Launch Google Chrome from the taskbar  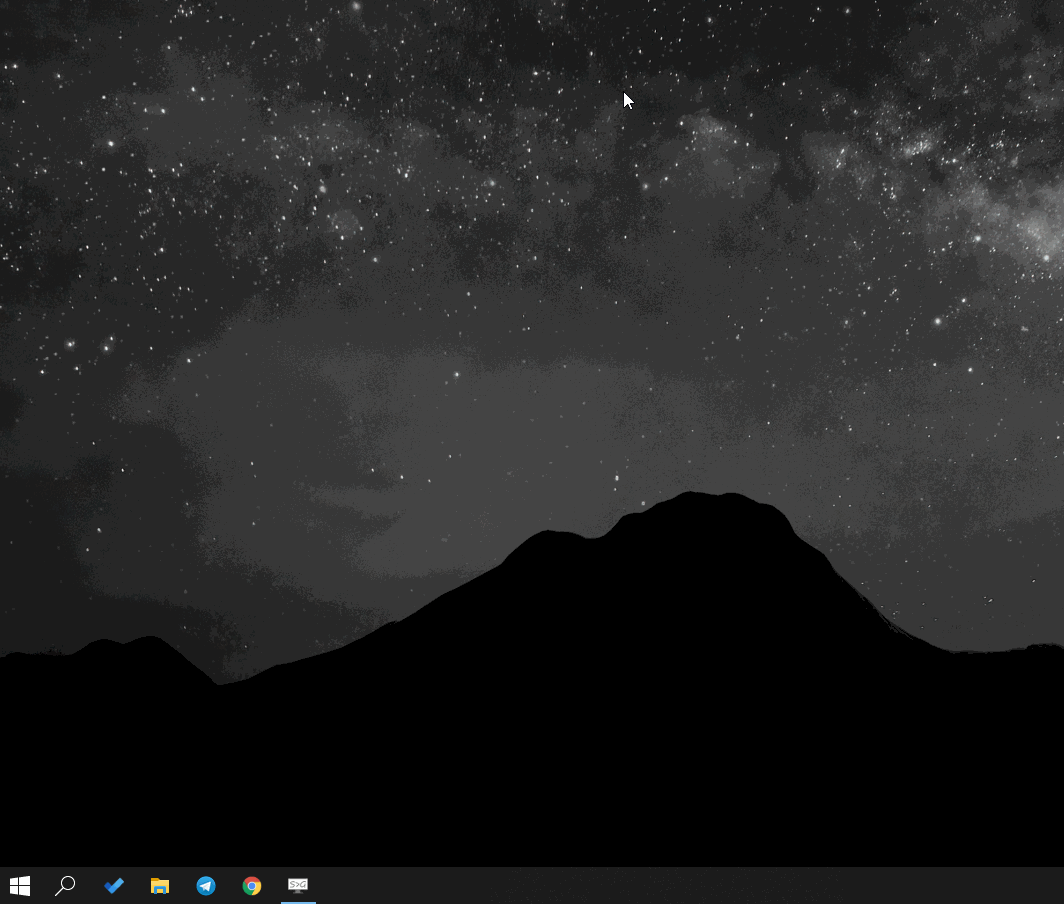point(252,886)
